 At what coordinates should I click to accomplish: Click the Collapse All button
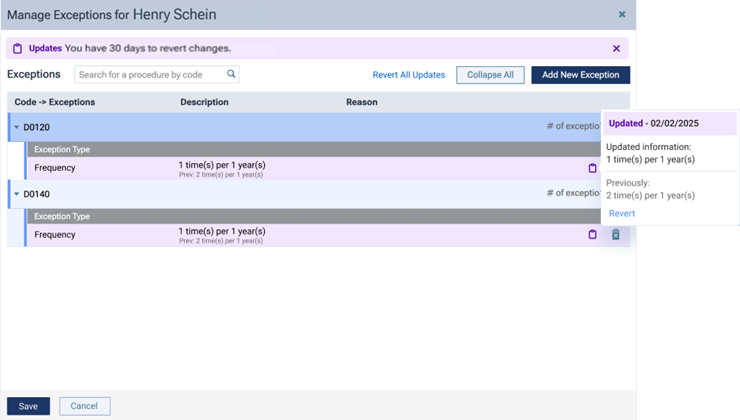tap(490, 75)
